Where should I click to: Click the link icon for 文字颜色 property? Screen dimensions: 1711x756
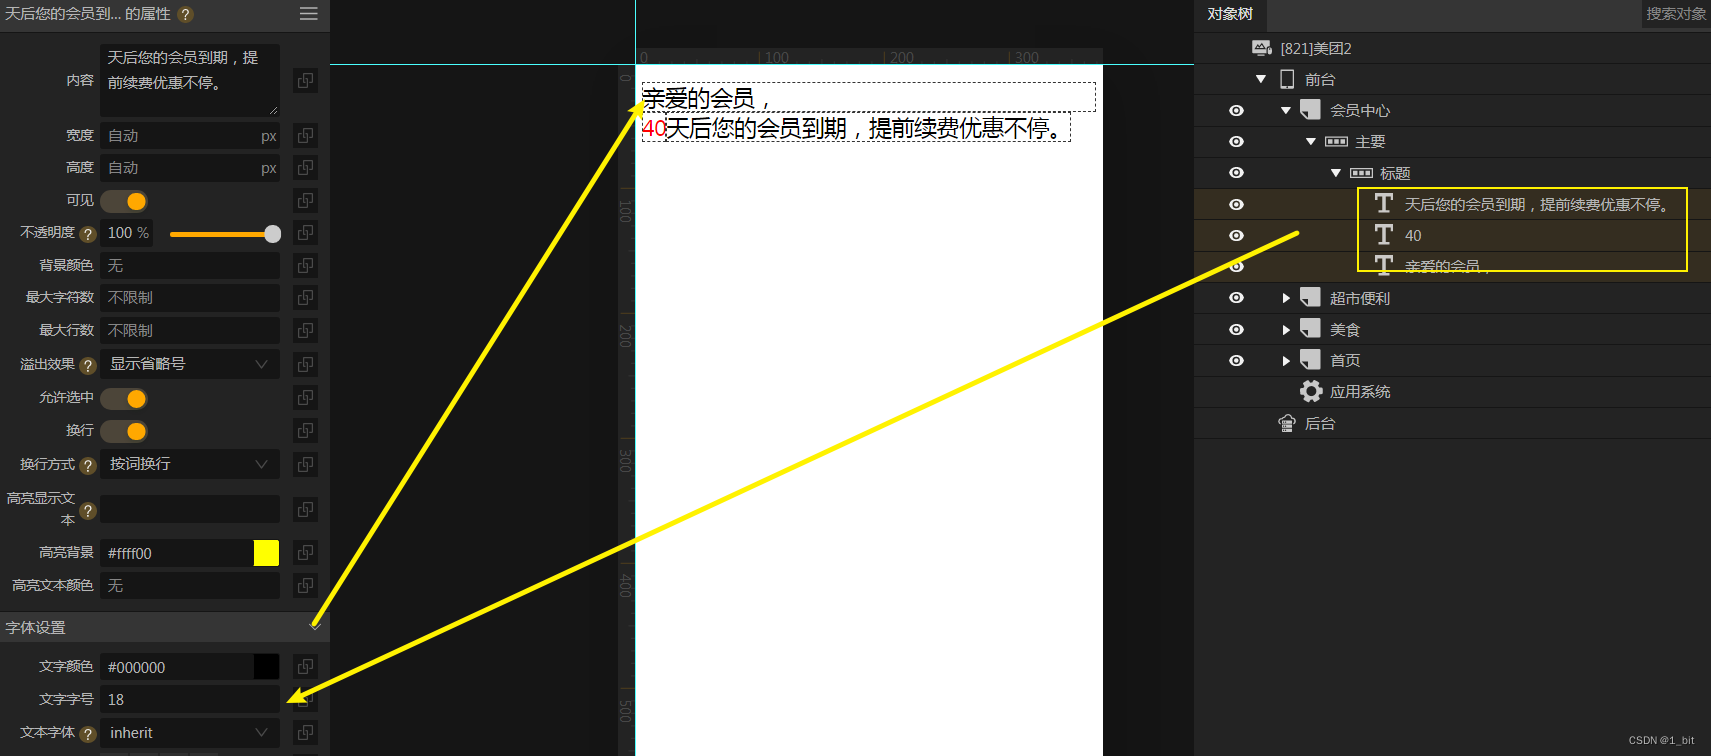306,666
